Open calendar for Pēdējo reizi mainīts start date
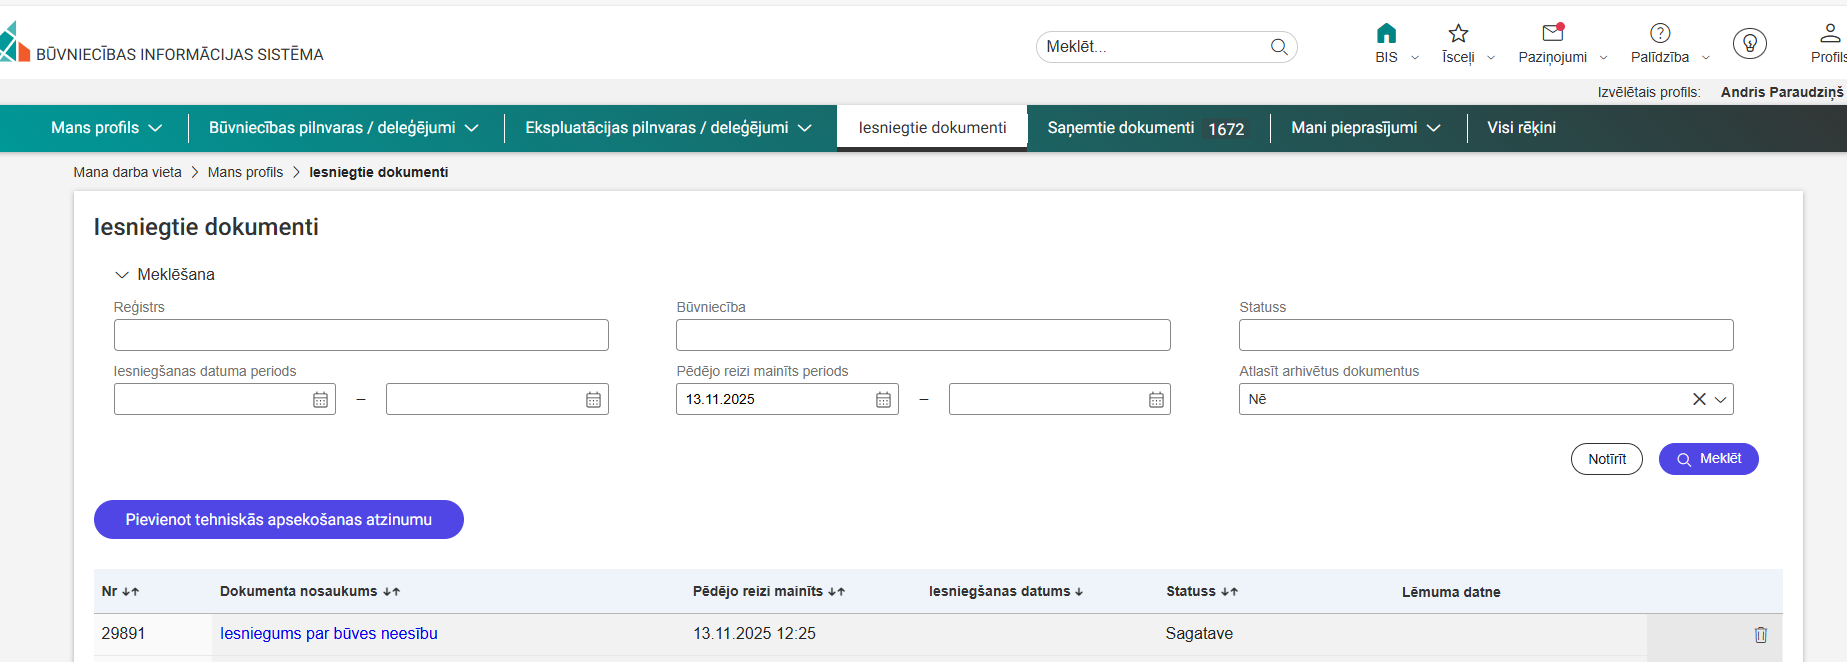 [x=883, y=400]
